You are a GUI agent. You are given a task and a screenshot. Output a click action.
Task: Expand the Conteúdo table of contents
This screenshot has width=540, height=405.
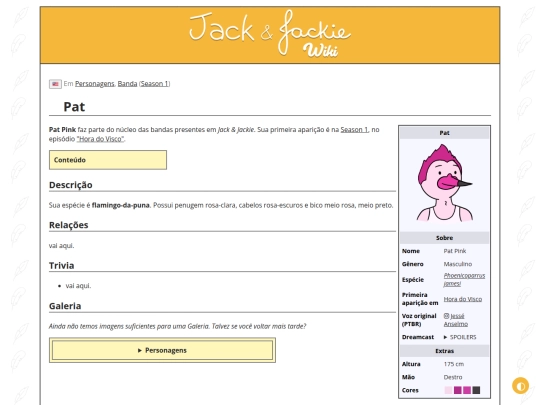pyautogui.click(x=108, y=160)
